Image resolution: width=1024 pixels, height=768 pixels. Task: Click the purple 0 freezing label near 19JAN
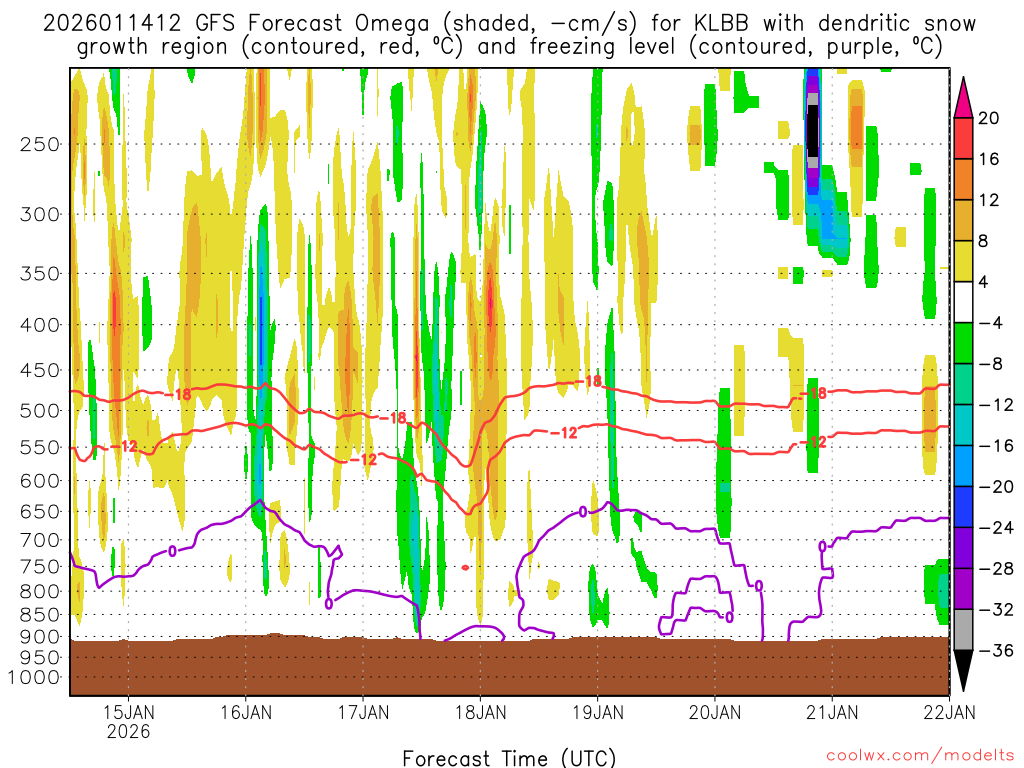point(583,512)
